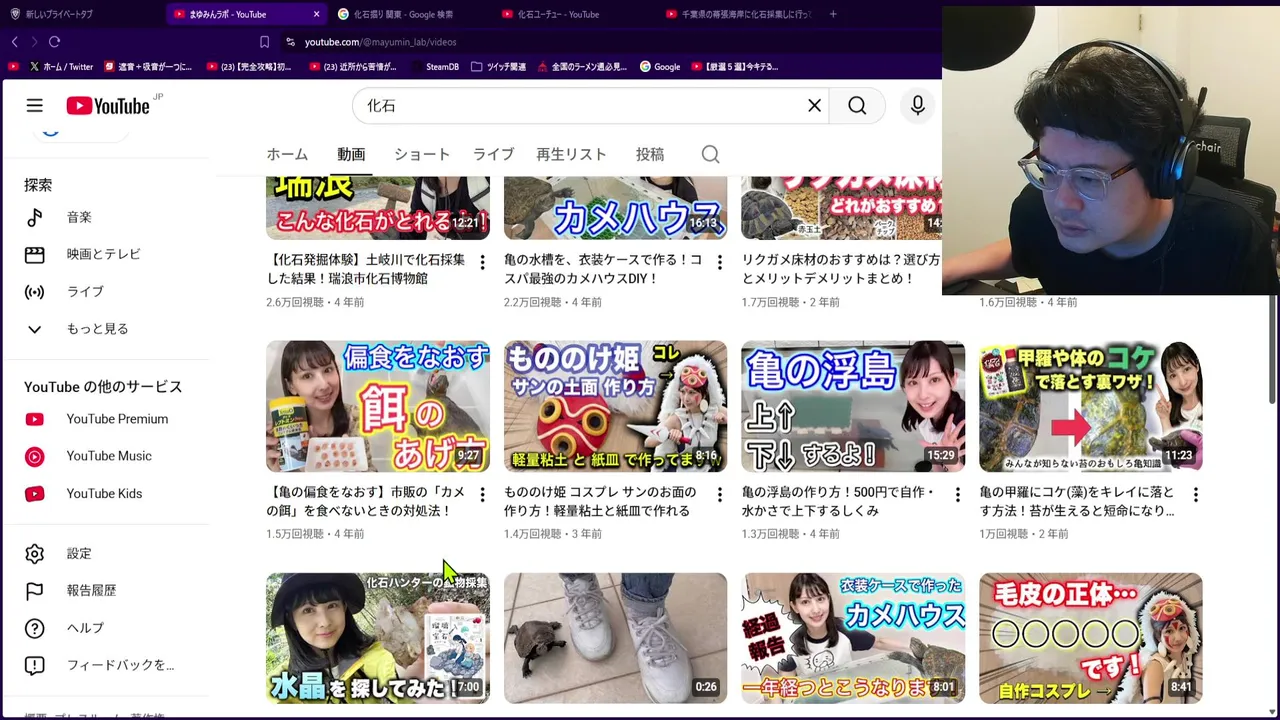Image resolution: width=1280 pixels, height=720 pixels.
Task: Play 甲羅や体のコケ video thumbnail
Action: 1091,406
